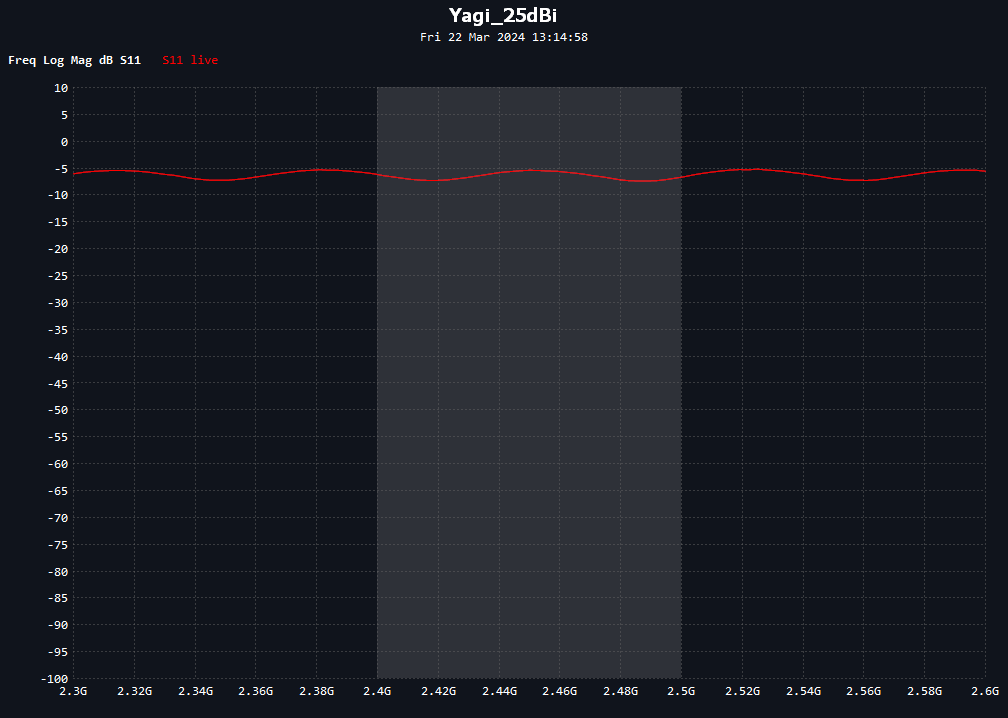Click the 'S11 live' red legend label

point(190,60)
